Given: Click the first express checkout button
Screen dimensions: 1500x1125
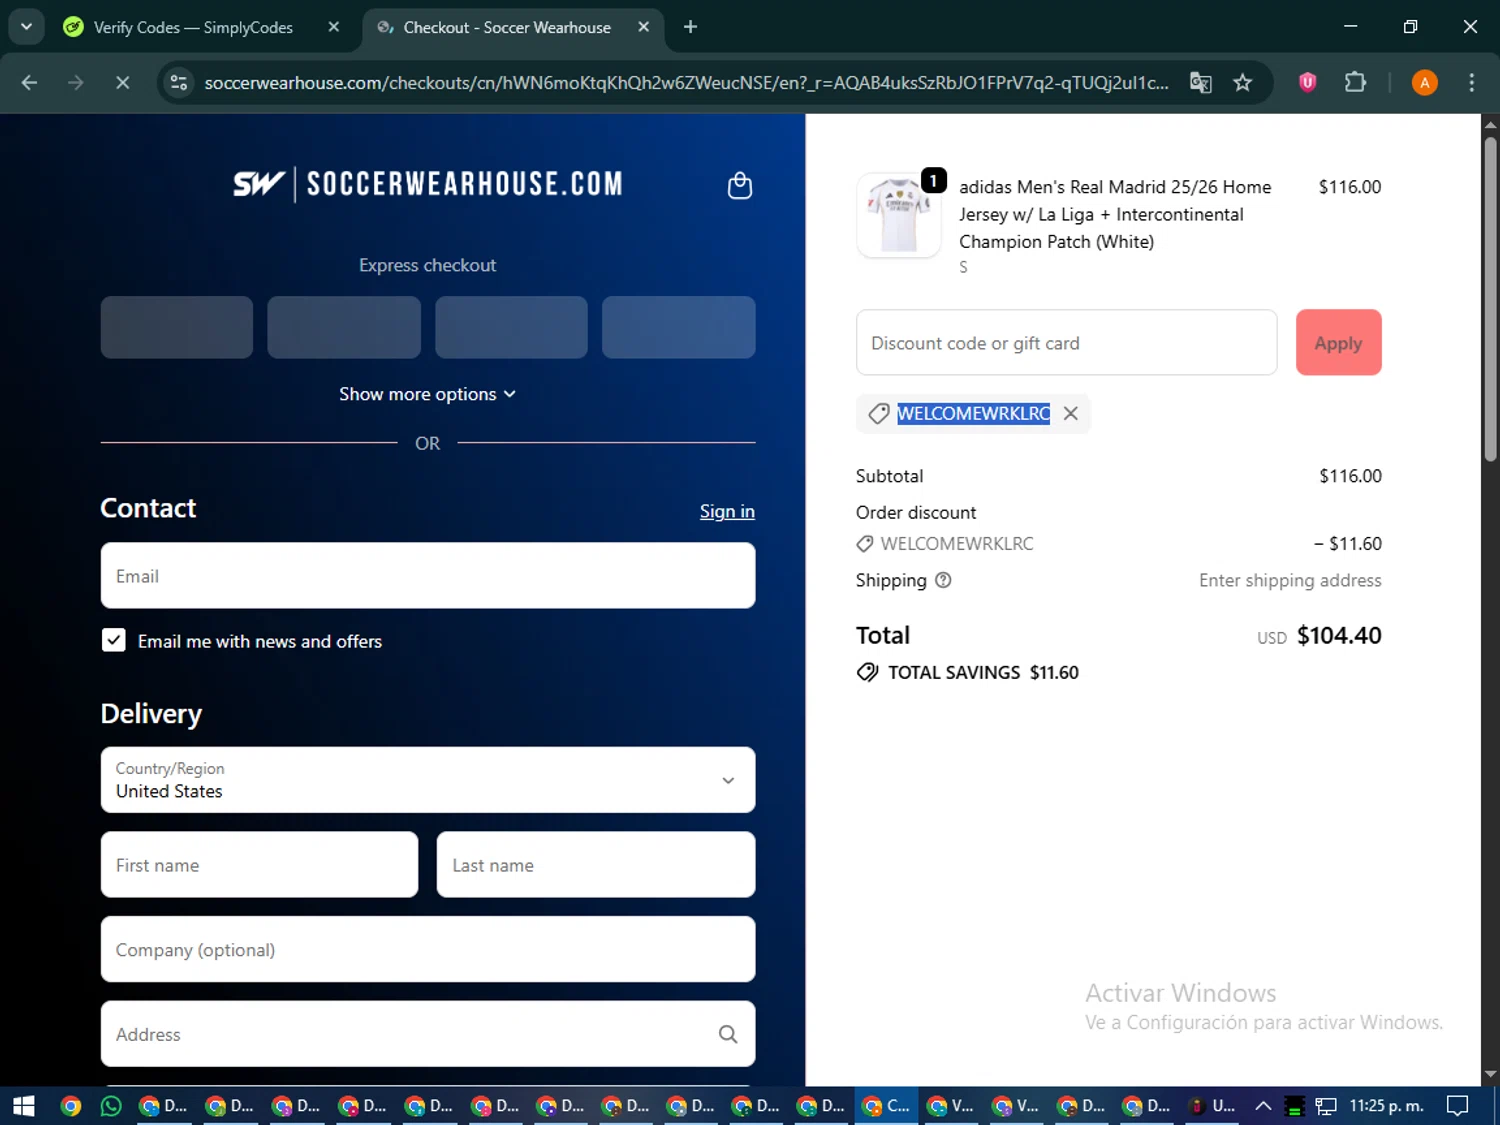Looking at the screenshot, I should coord(177,327).
